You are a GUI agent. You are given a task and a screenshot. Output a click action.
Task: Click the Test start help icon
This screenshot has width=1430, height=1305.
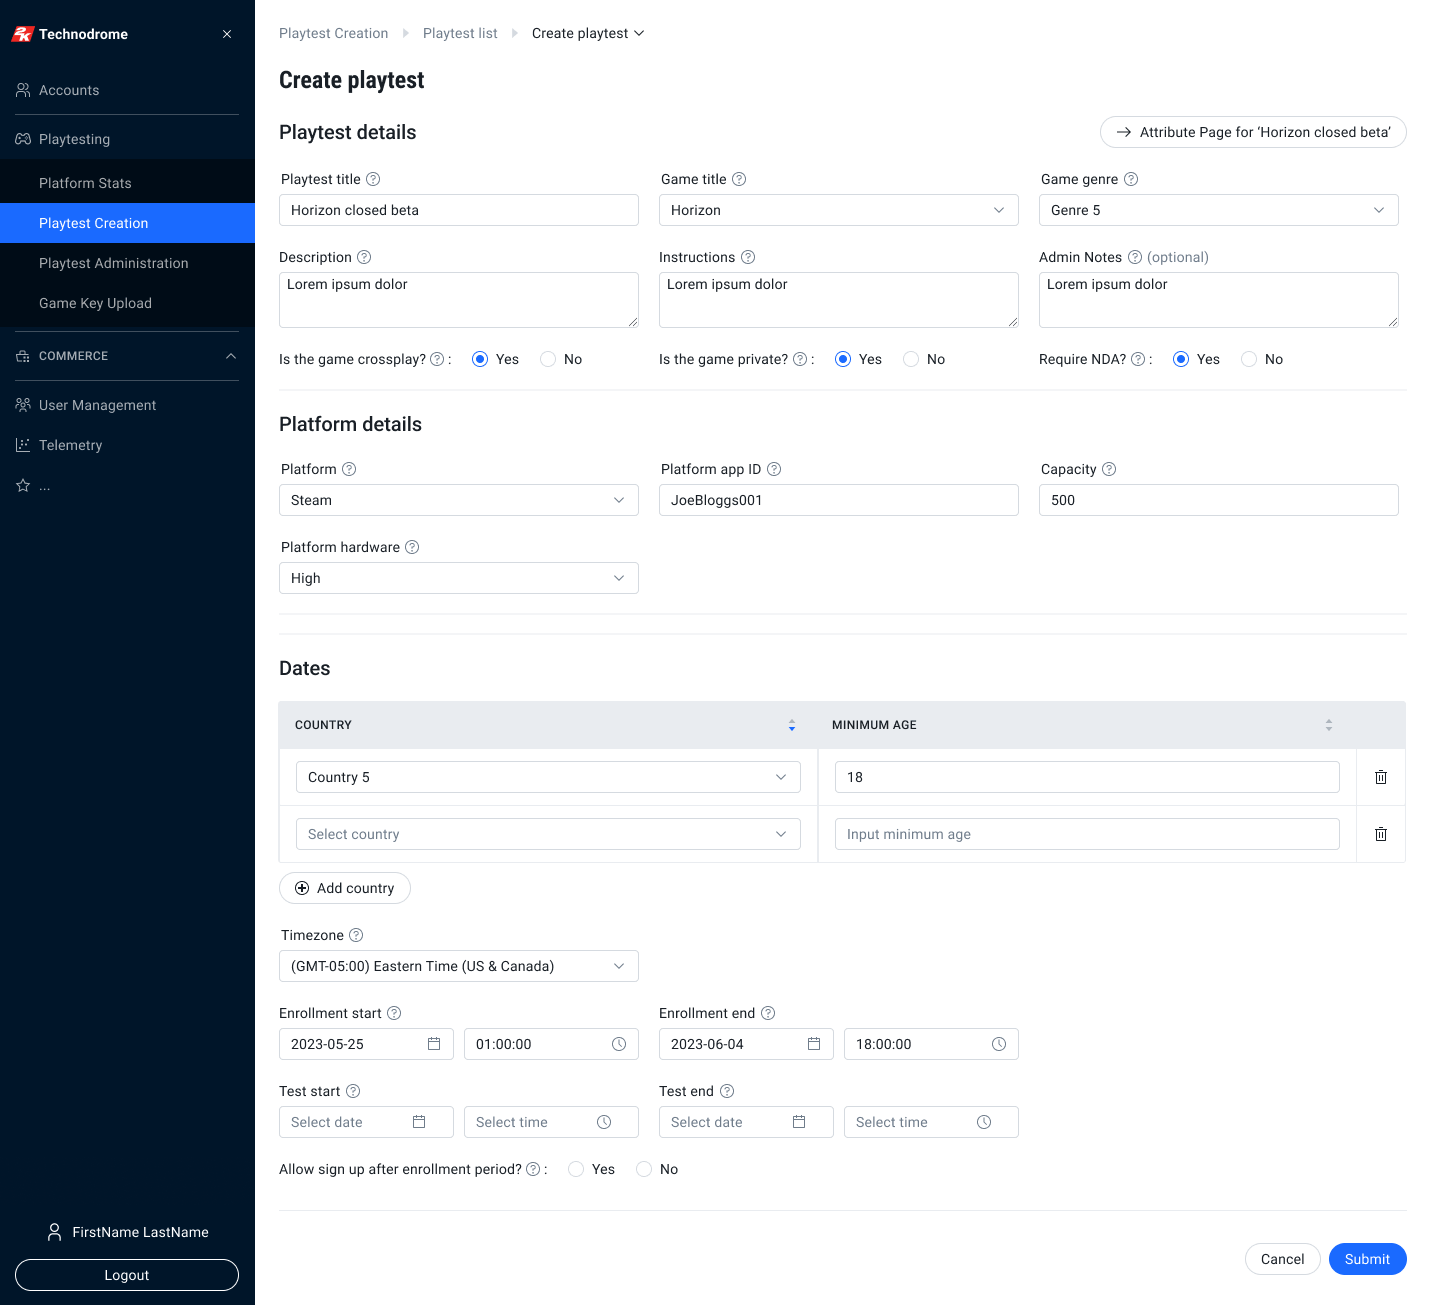tap(353, 1091)
